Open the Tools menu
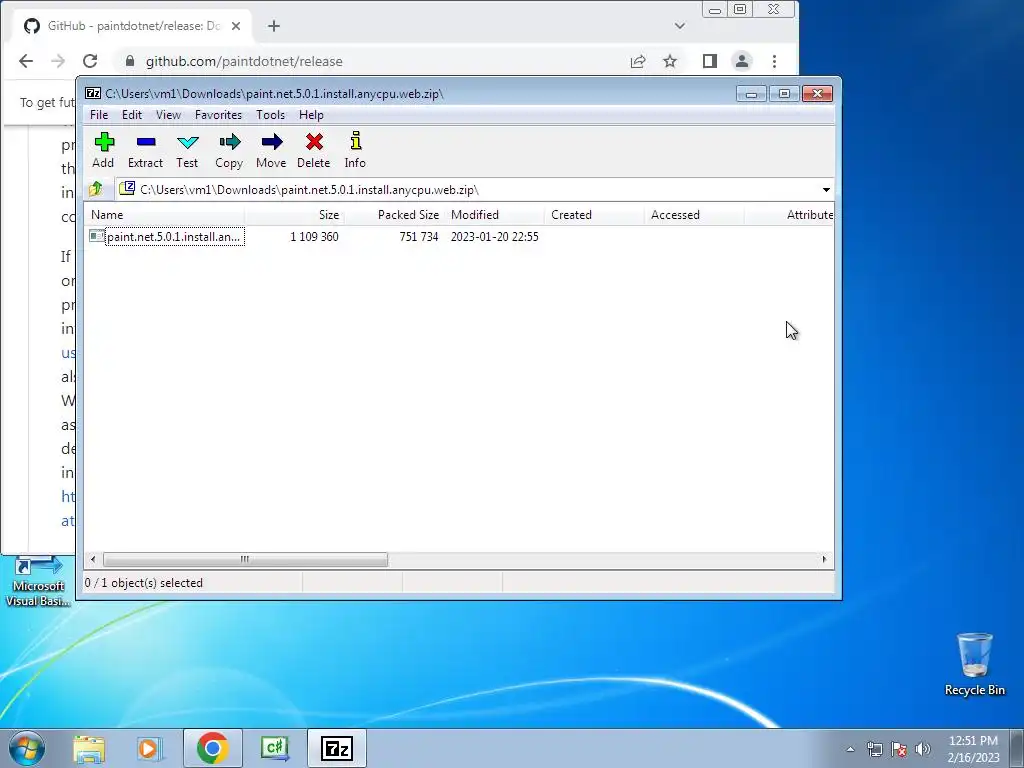The height and width of the screenshot is (768, 1024). [270, 115]
